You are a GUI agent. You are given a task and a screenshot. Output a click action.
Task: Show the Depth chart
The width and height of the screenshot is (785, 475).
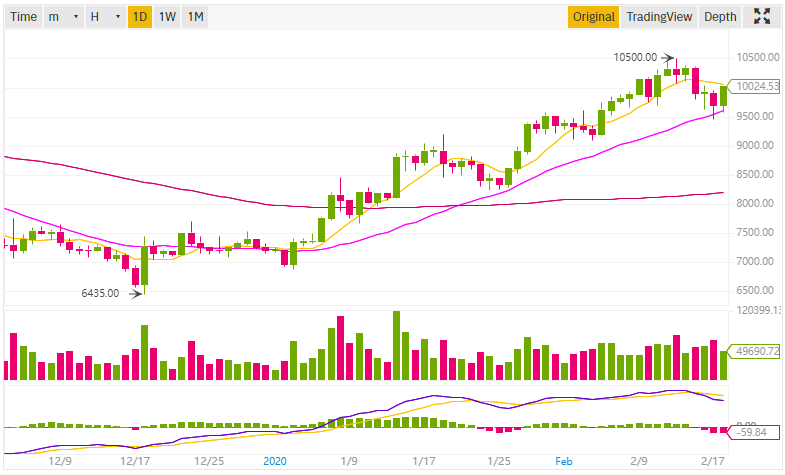(720, 17)
